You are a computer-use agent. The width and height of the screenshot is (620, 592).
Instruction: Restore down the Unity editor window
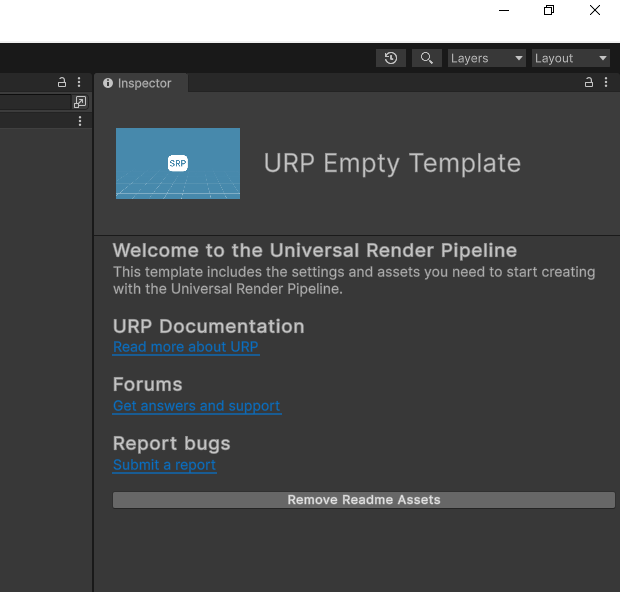pyautogui.click(x=549, y=10)
